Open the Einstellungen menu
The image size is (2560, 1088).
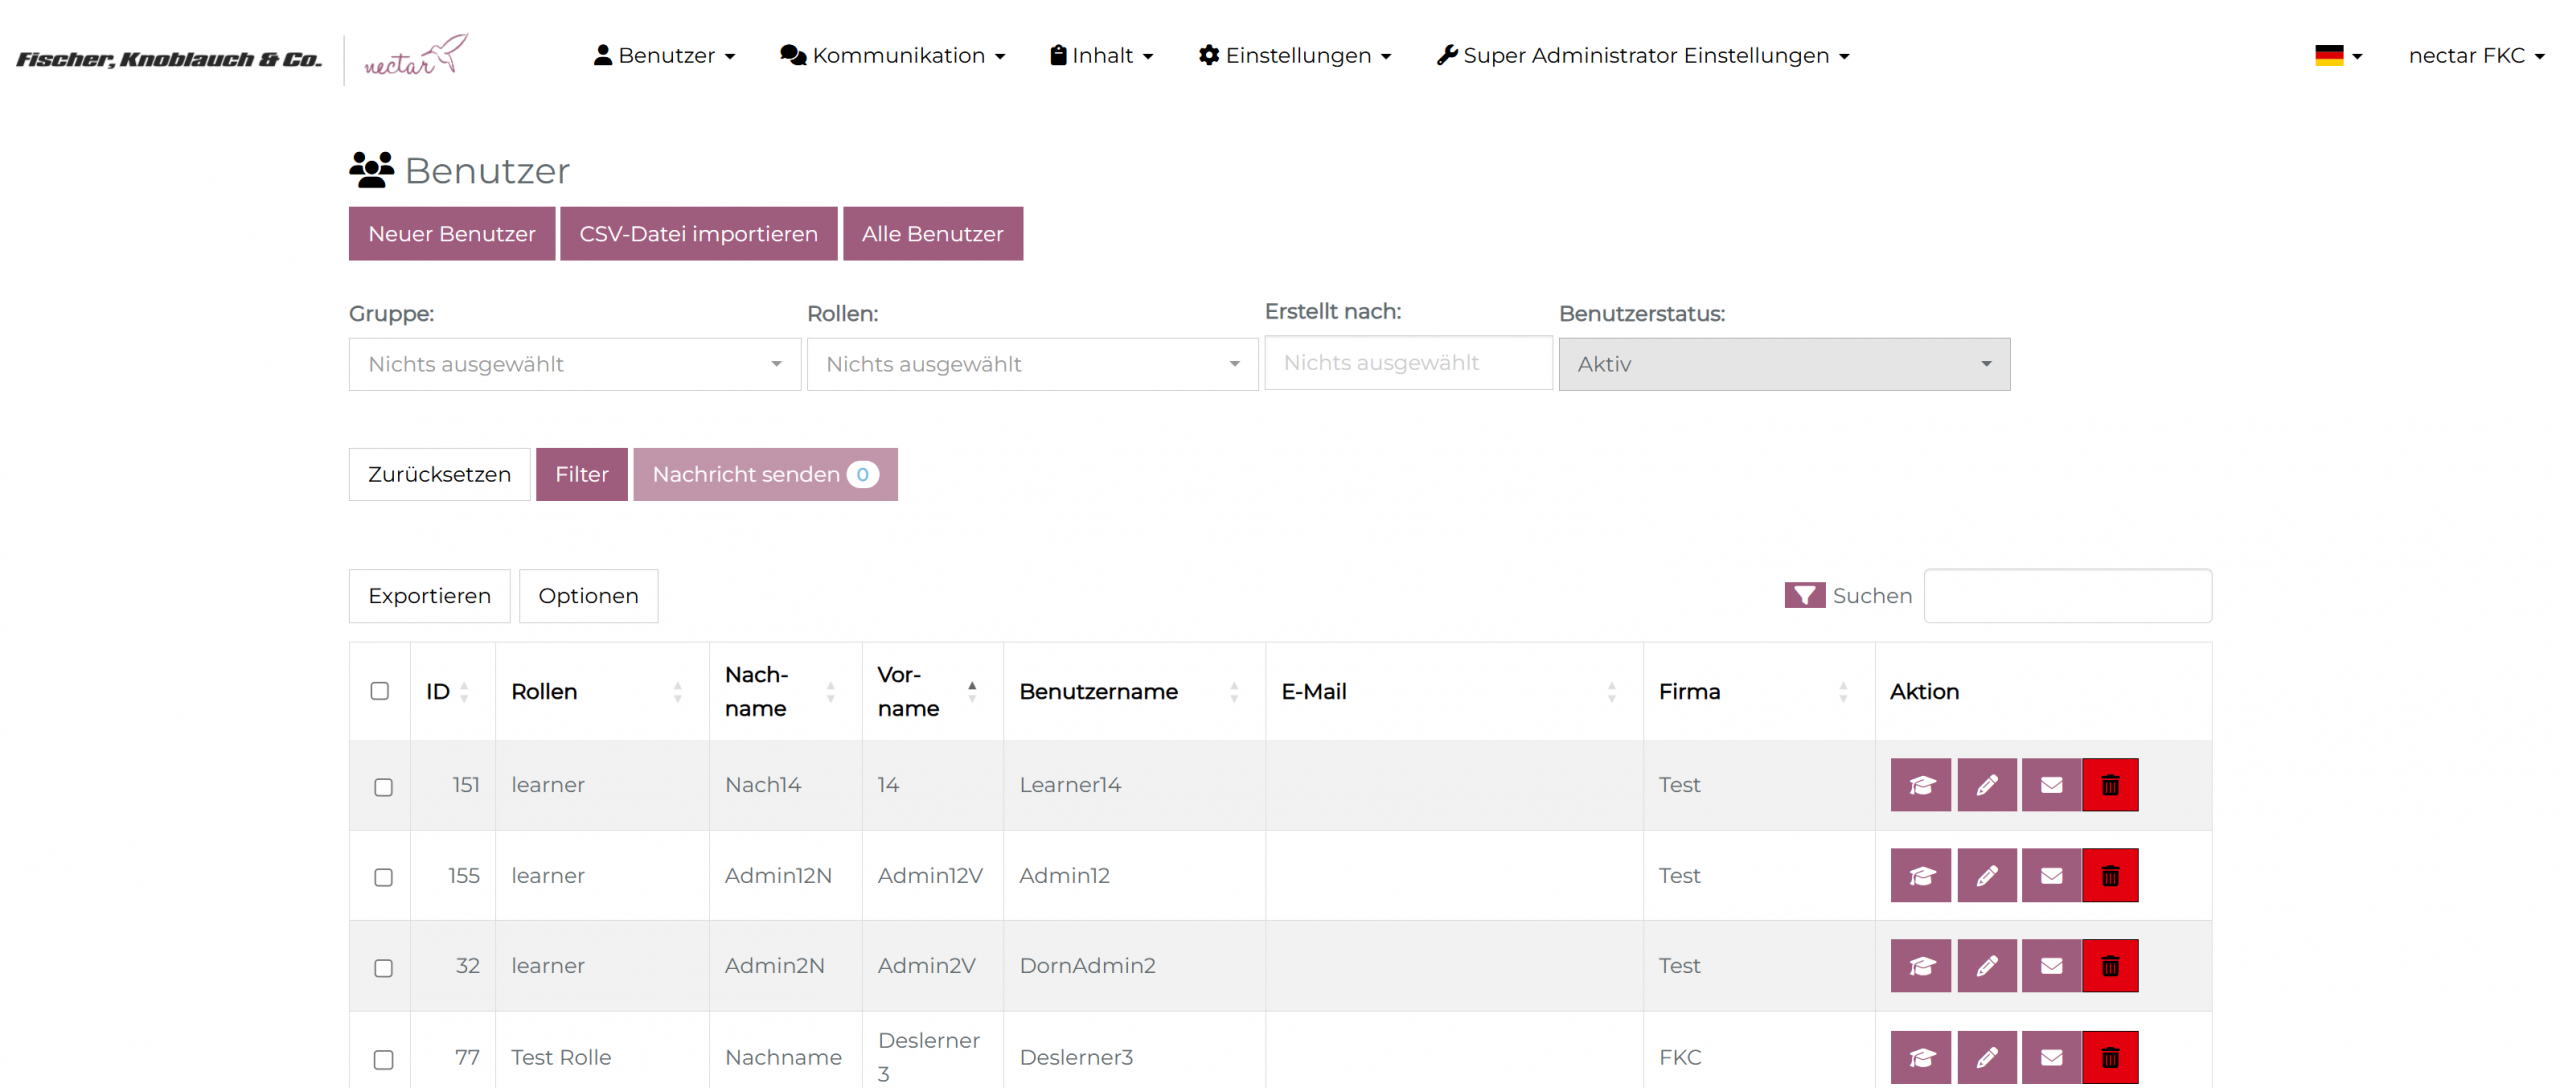coord(1294,56)
